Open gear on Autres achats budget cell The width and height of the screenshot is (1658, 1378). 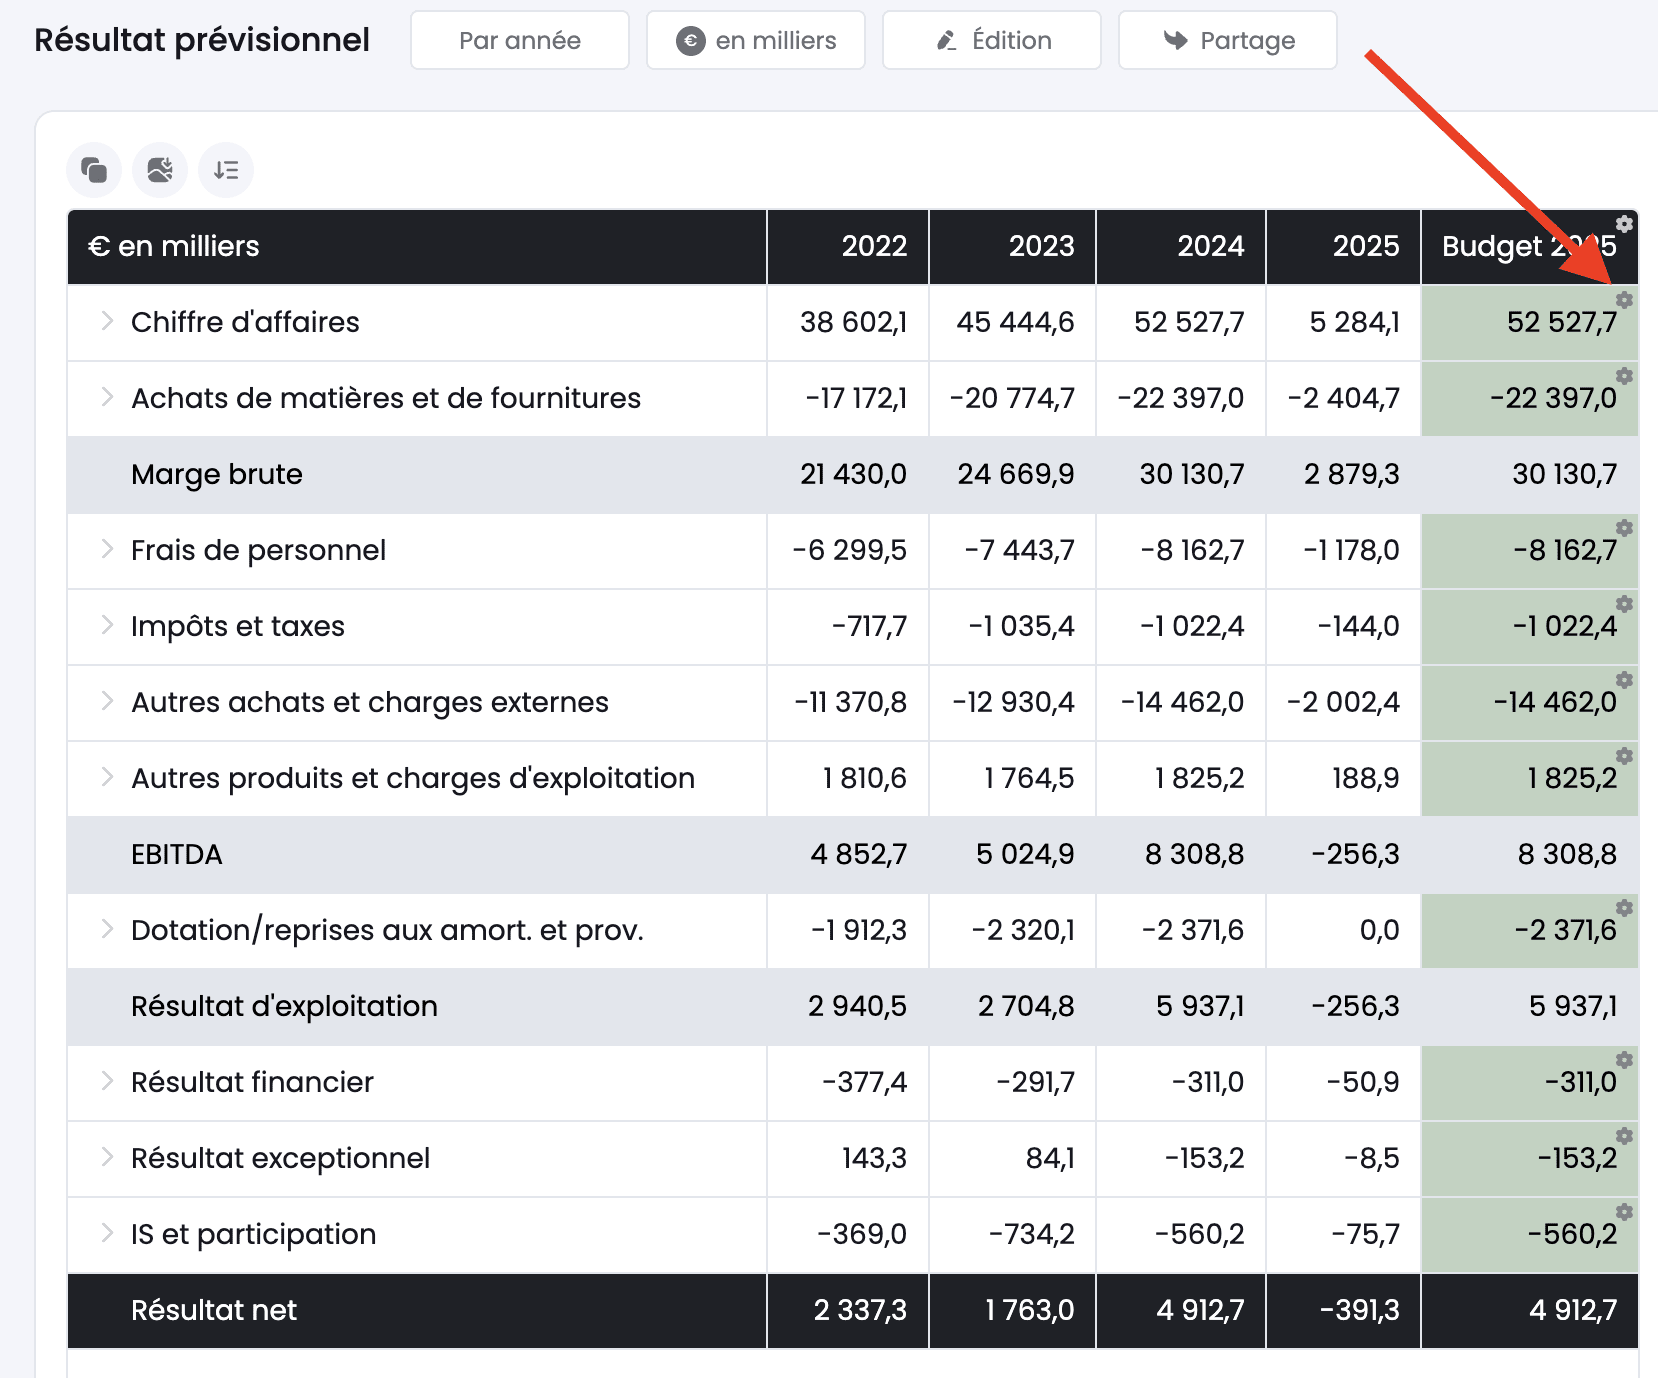tap(1624, 680)
